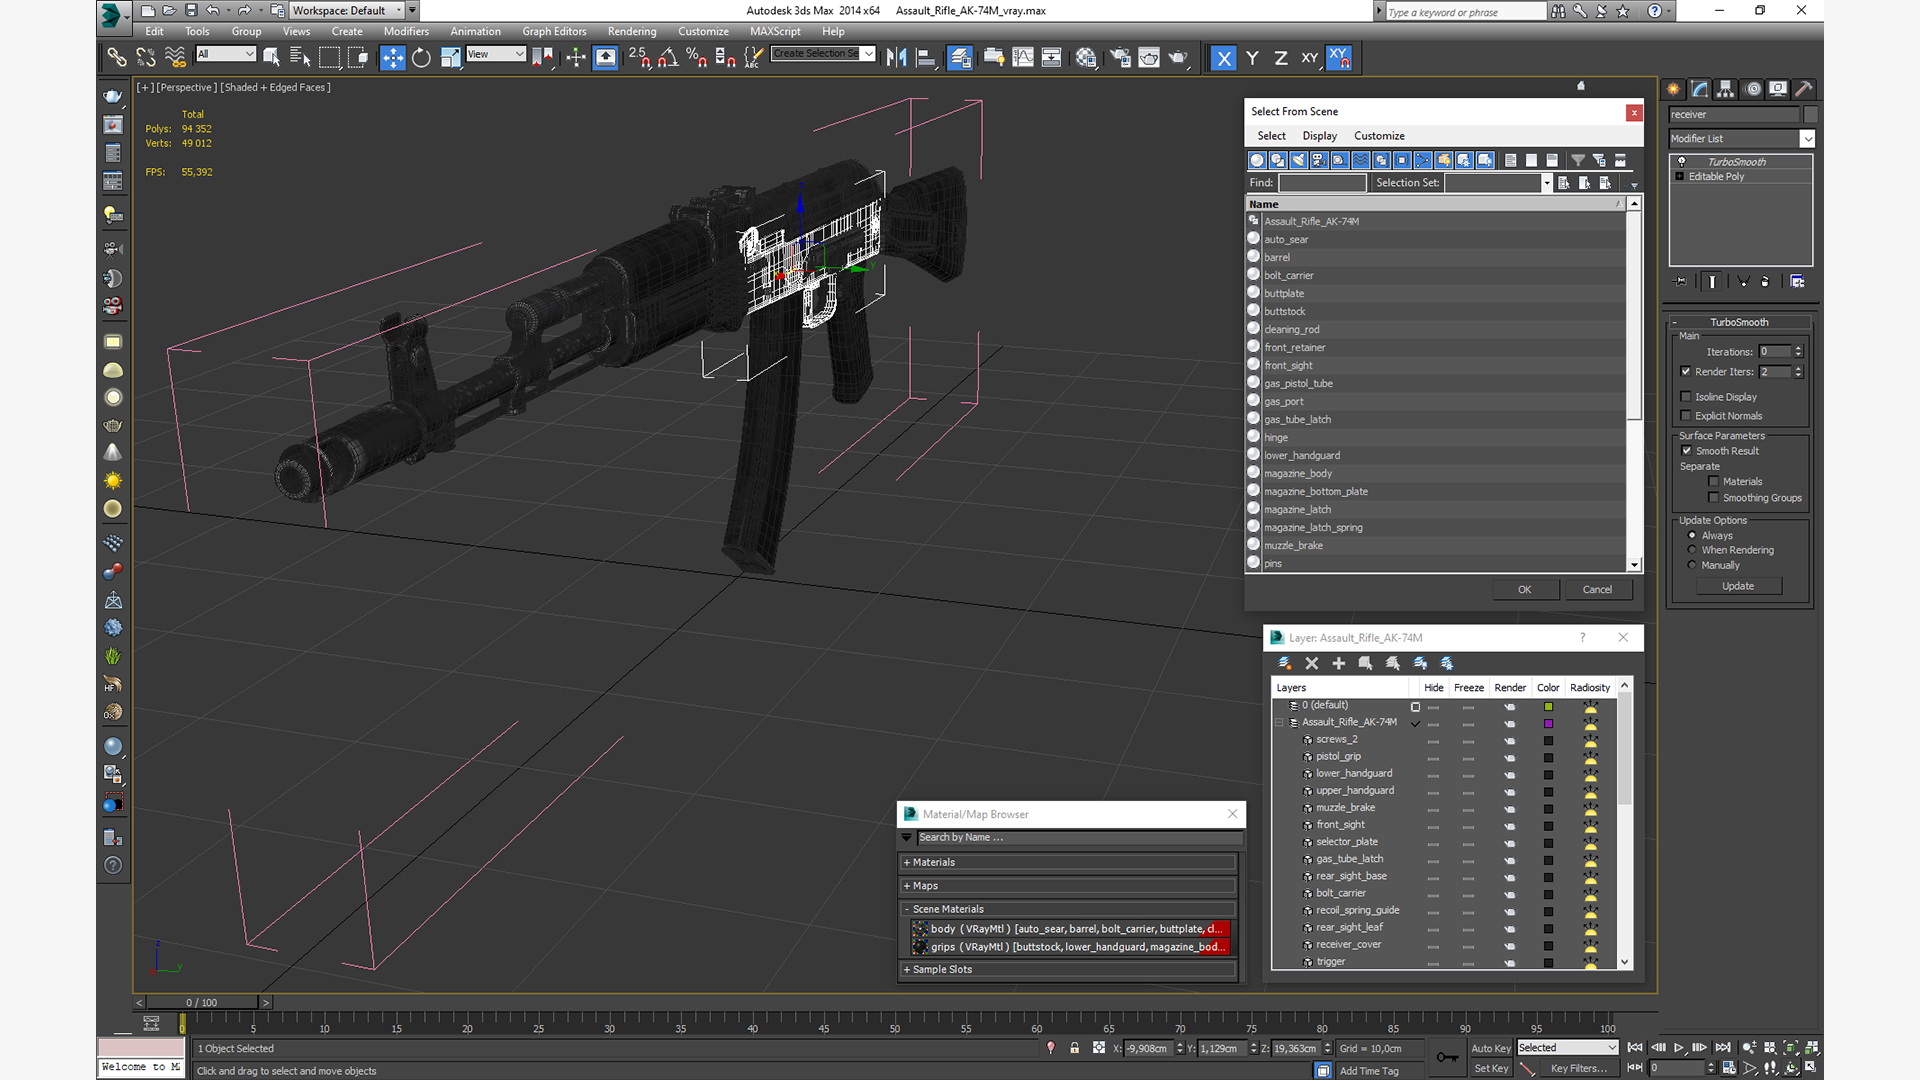Image resolution: width=1920 pixels, height=1080 pixels.
Task: Open the Modifiers menu
Action: [406, 31]
